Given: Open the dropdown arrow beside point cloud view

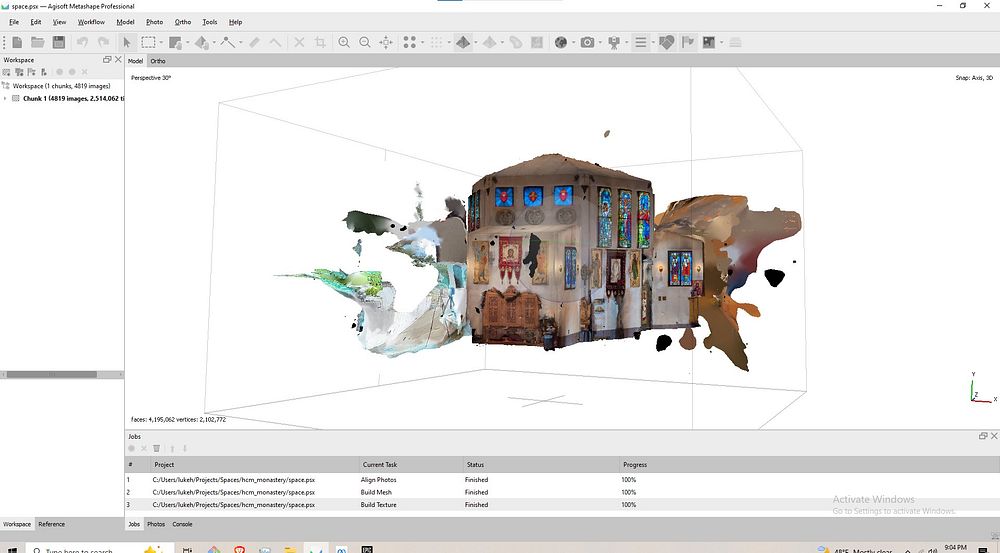Looking at the screenshot, I should pyautogui.click(x=424, y=42).
